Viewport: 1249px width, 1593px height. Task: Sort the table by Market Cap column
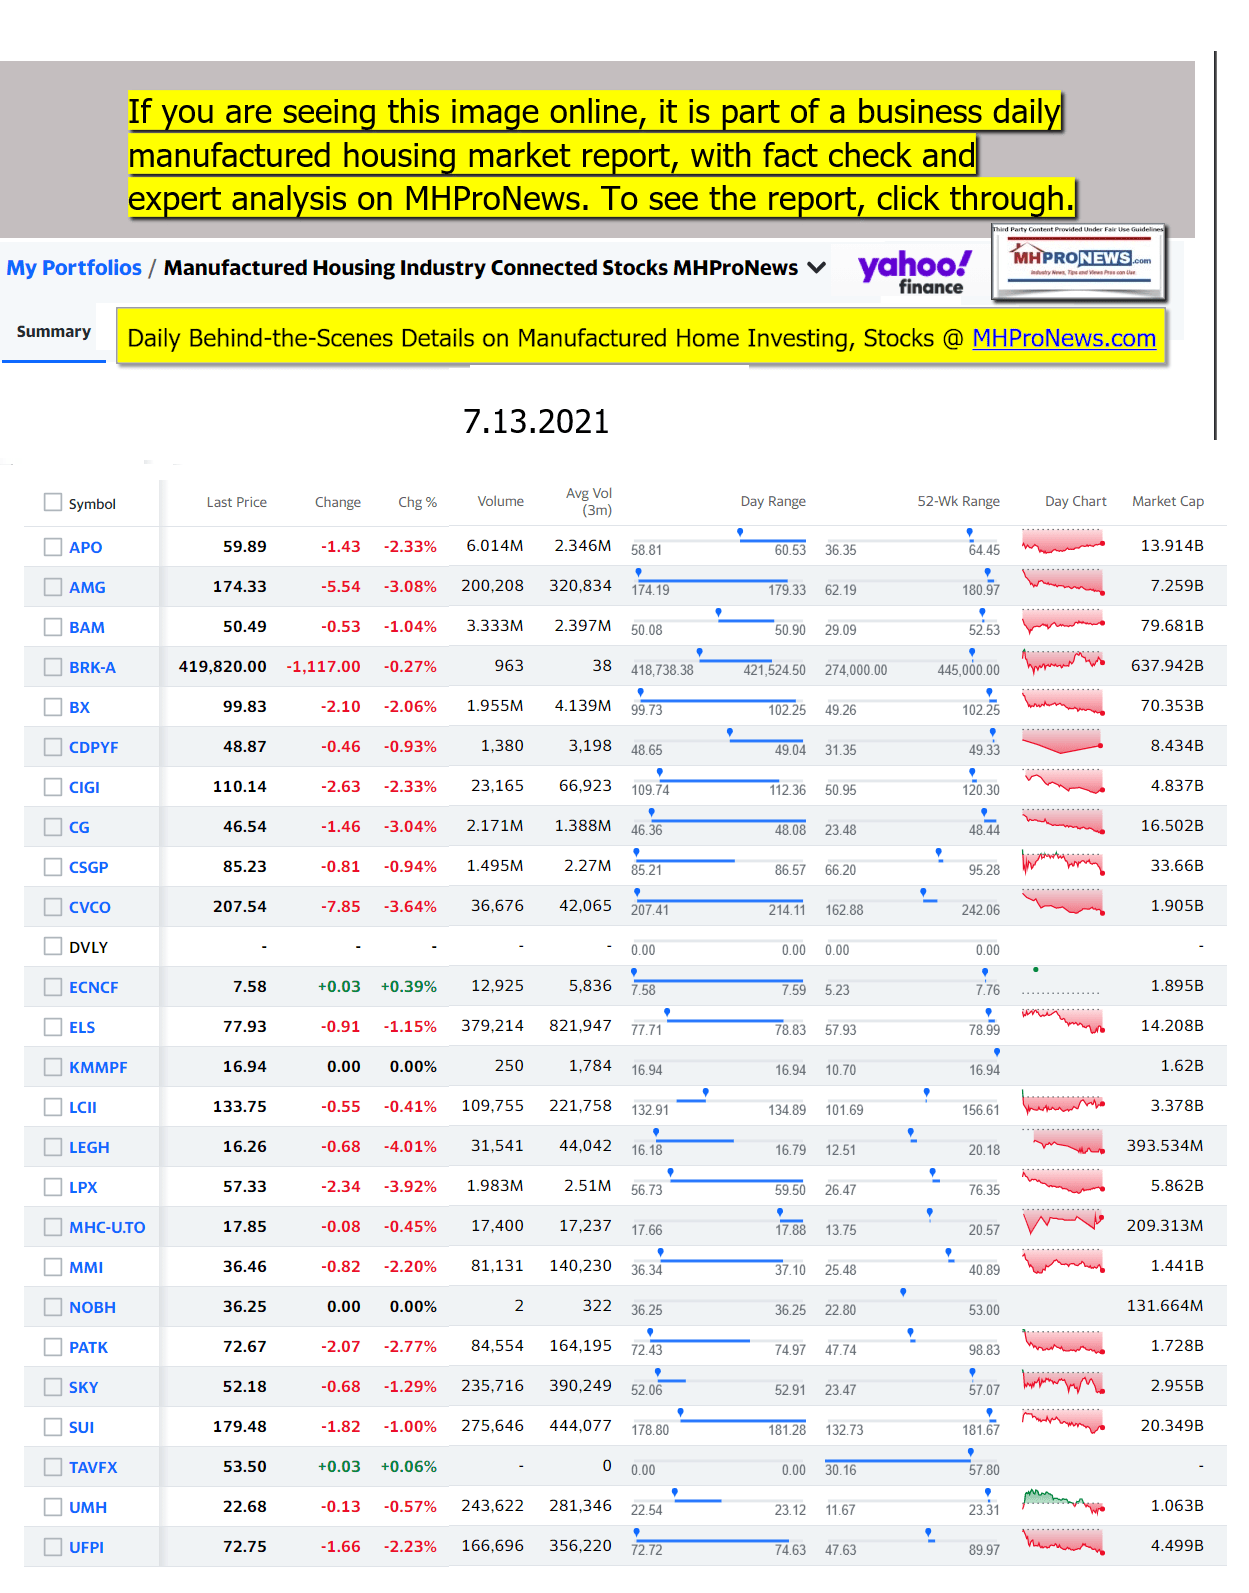coord(1167,502)
